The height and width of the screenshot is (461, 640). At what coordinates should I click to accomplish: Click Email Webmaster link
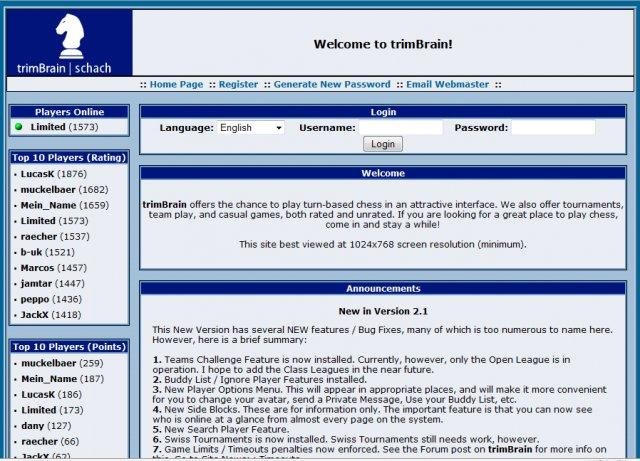pos(447,84)
